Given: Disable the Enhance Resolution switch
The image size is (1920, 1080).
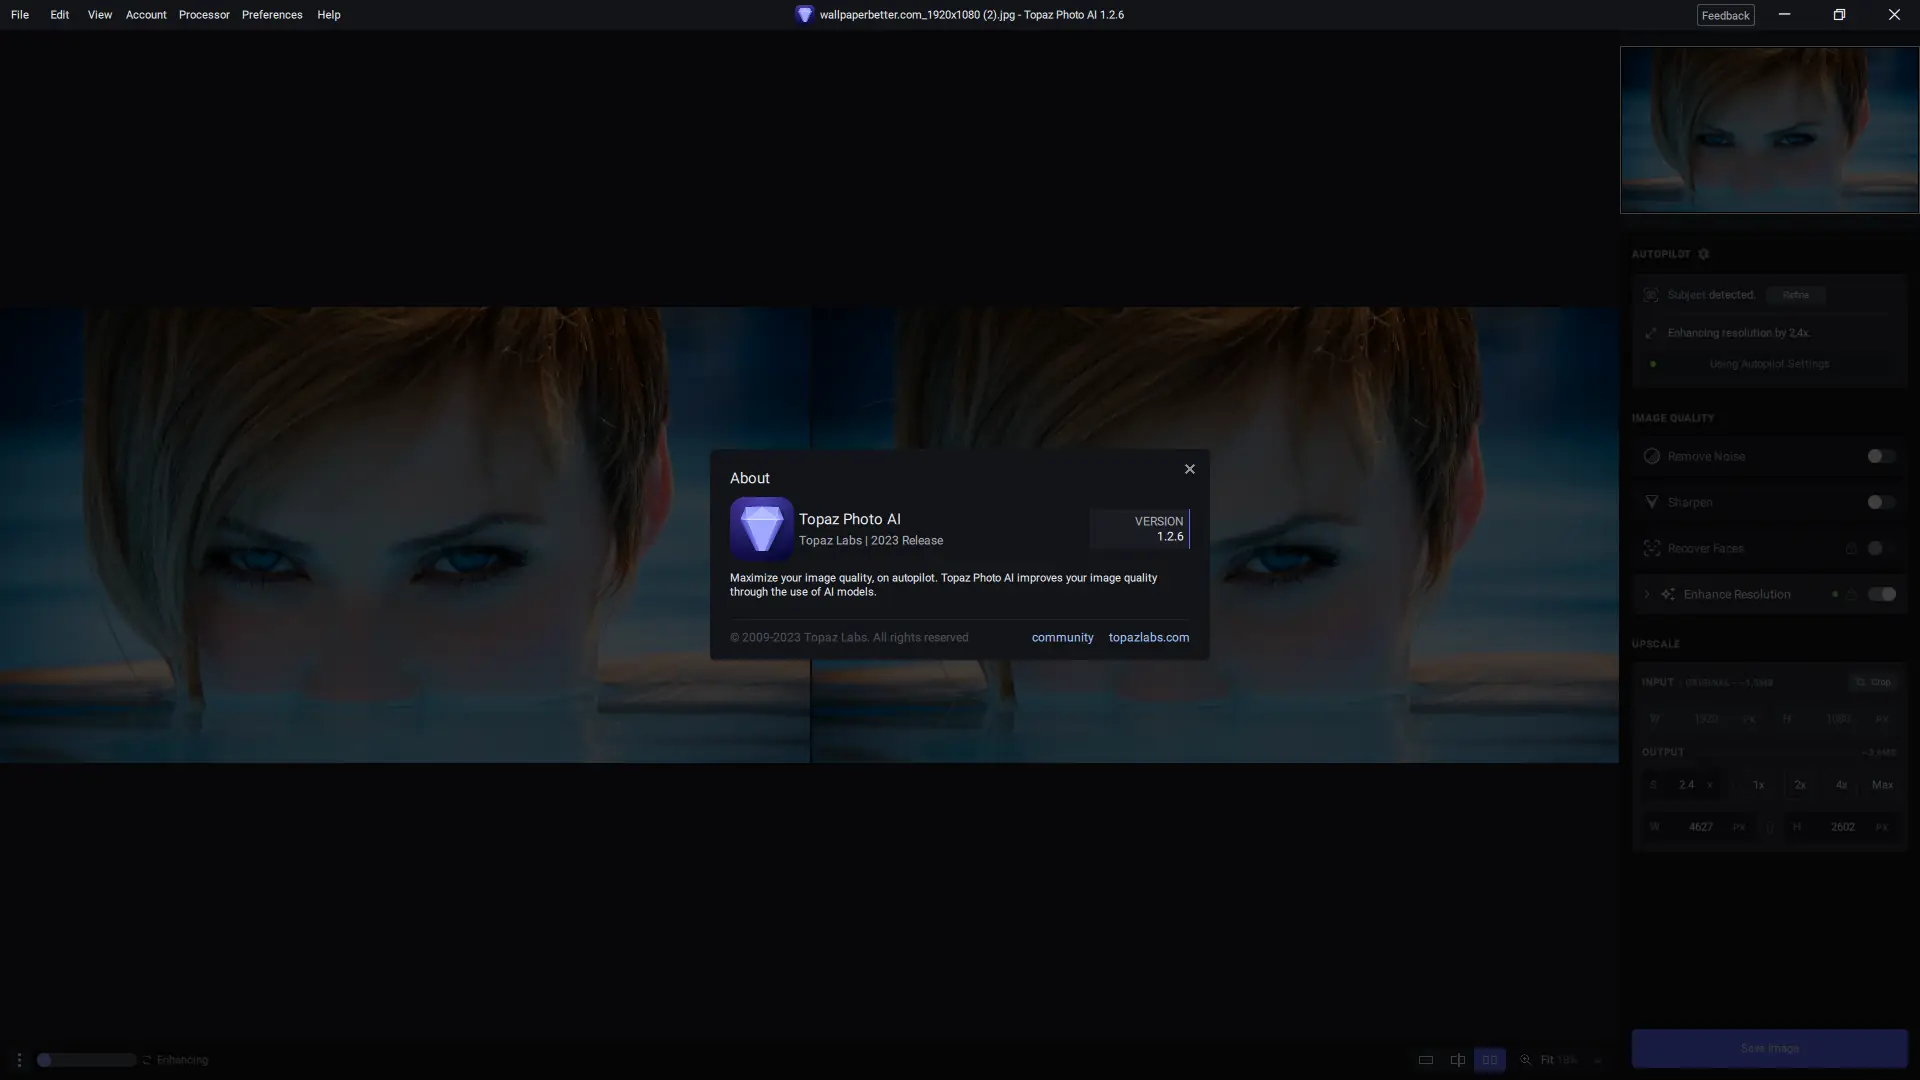Looking at the screenshot, I should coord(1881,594).
